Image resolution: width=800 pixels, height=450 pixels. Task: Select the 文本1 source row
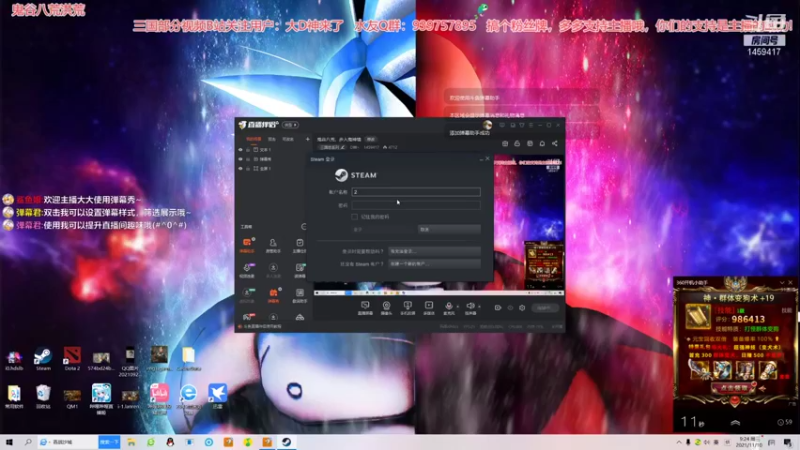tap(273, 150)
